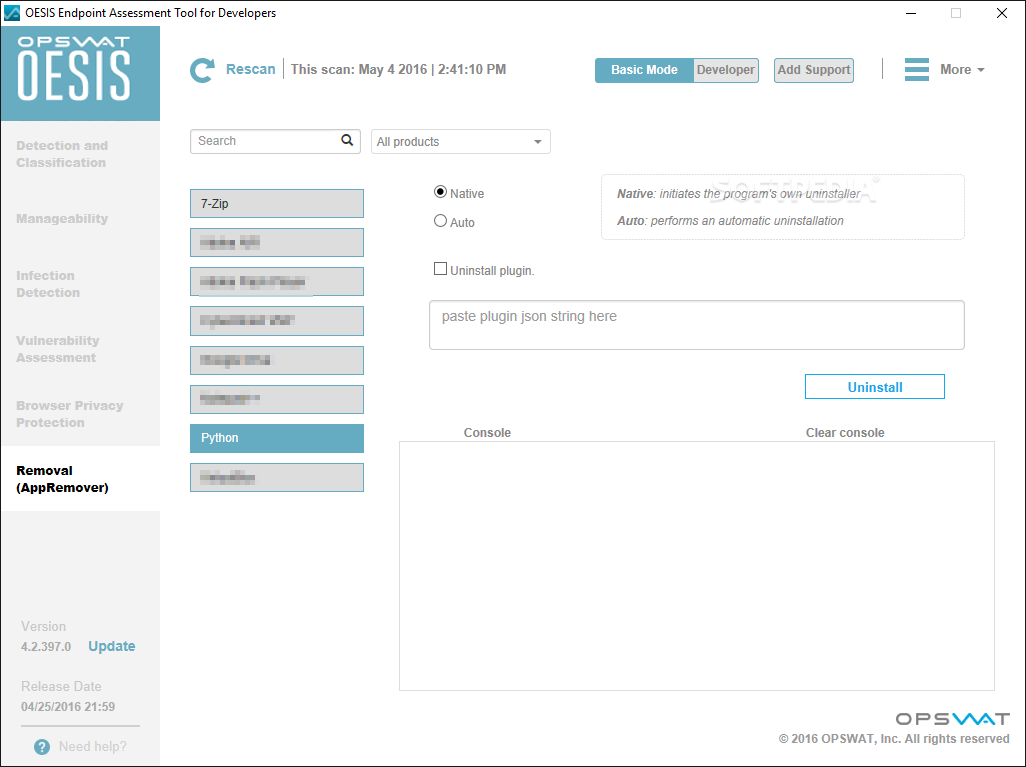1026x767 pixels.
Task: Open Browser Privacy Protection section
Action: [x=69, y=414]
